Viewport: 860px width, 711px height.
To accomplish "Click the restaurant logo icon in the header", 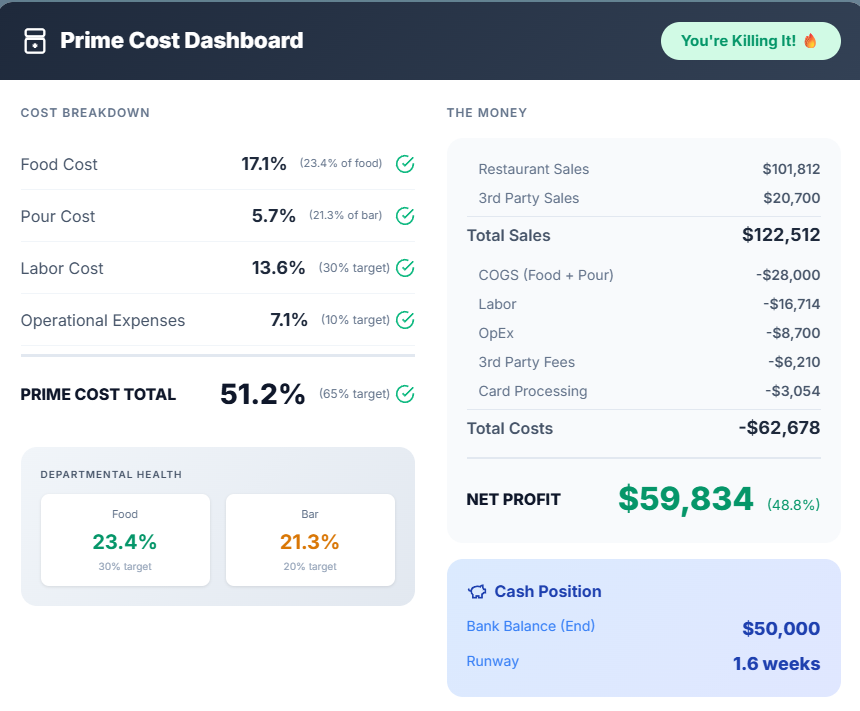I will (36, 40).
